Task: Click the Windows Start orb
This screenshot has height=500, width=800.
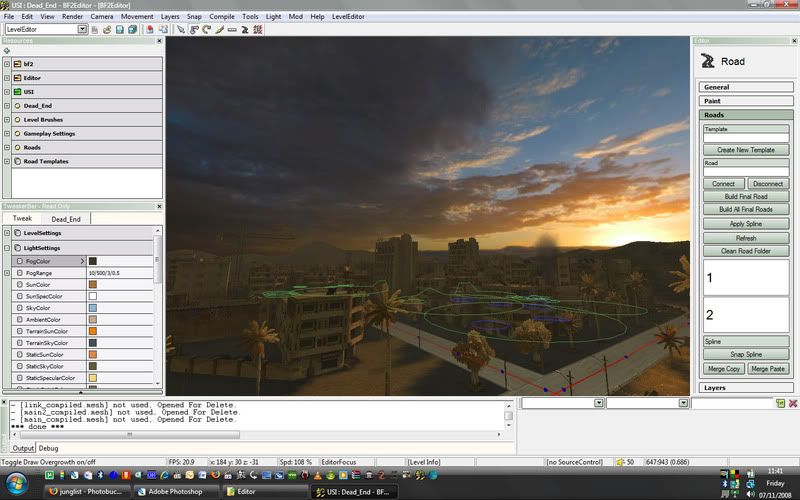Action: (16, 483)
